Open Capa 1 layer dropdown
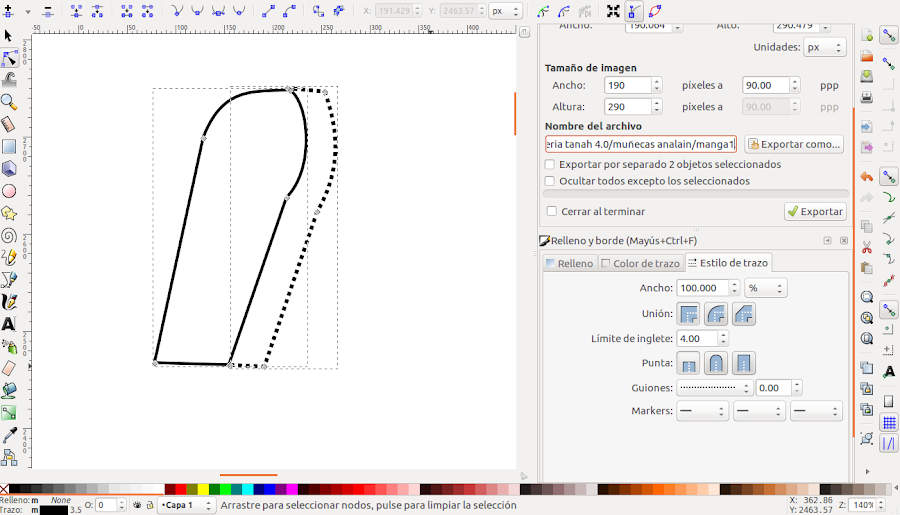Screen dimensions: 900x515 click(187, 505)
